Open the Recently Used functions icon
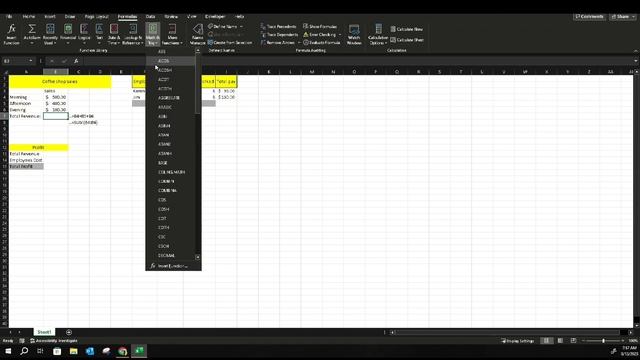Viewport: 640px width, 360px height. point(50,34)
